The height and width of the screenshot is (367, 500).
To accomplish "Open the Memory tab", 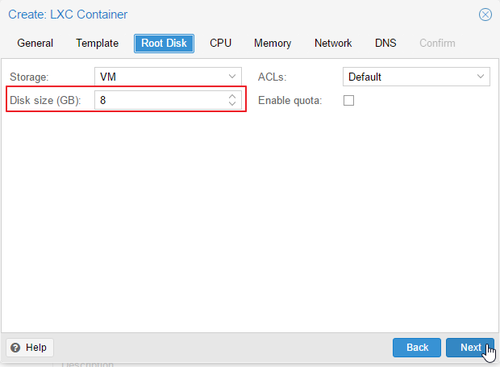I will click(x=272, y=43).
